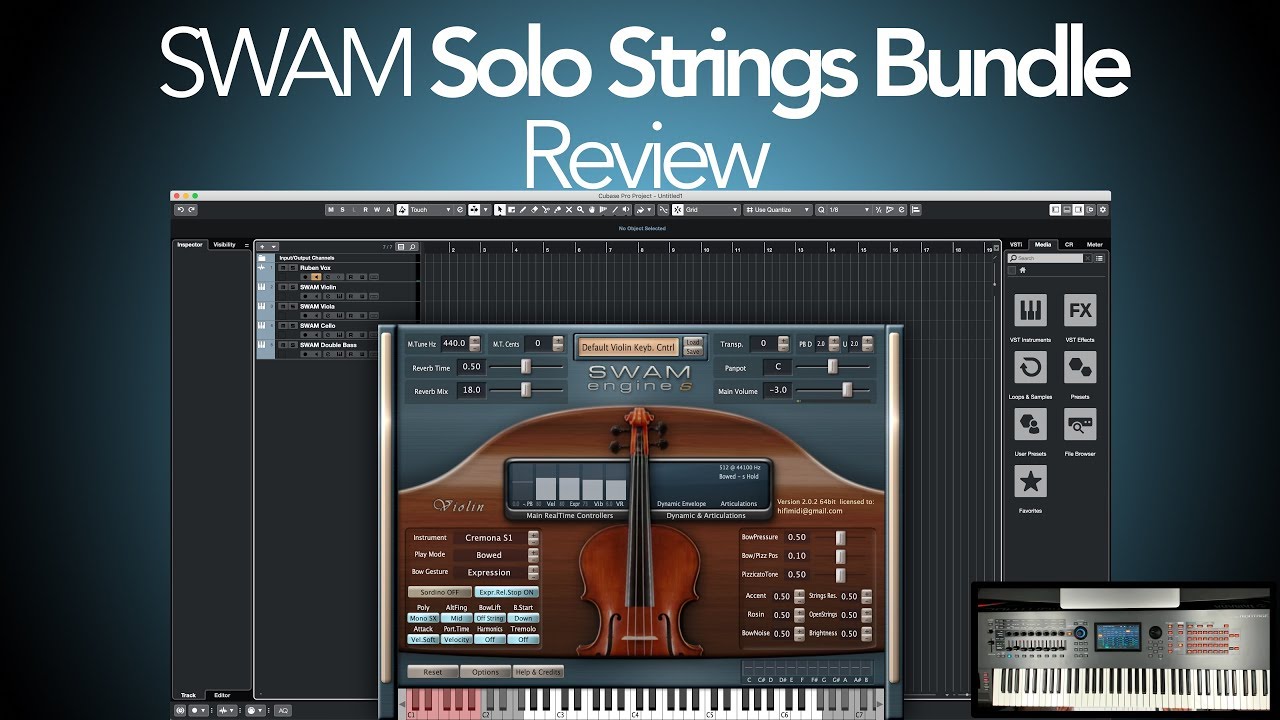The width and height of the screenshot is (1280, 720).
Task: Toggle Expr.Rel.Stop ON button
Action: click(506, 592)
